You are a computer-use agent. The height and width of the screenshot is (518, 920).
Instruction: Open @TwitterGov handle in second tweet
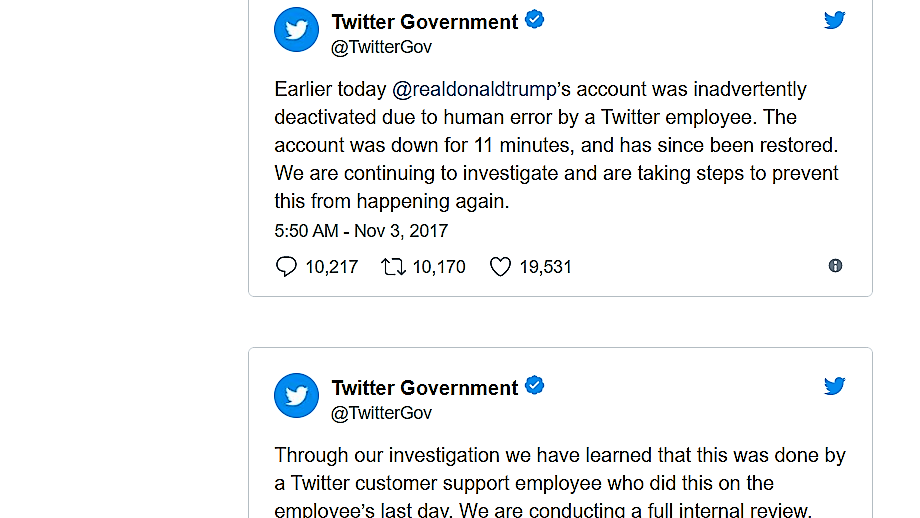click(x=381, y=413)
